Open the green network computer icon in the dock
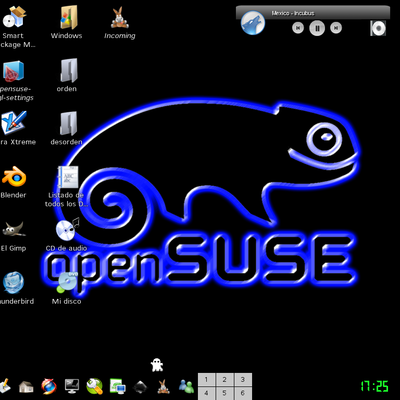Viewport: 400px width, 400px height. (117, 387)
